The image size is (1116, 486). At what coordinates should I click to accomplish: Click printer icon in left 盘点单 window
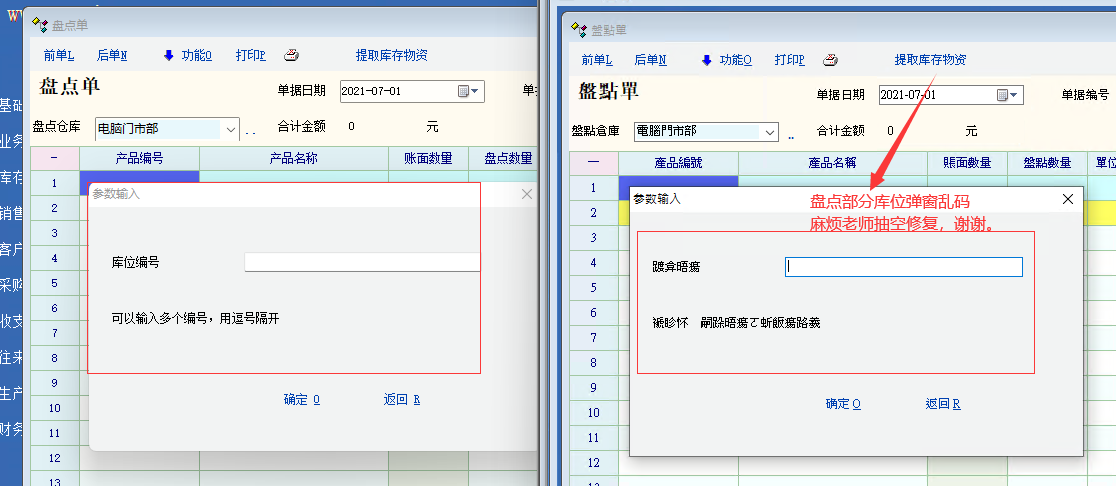click(291, 56)
